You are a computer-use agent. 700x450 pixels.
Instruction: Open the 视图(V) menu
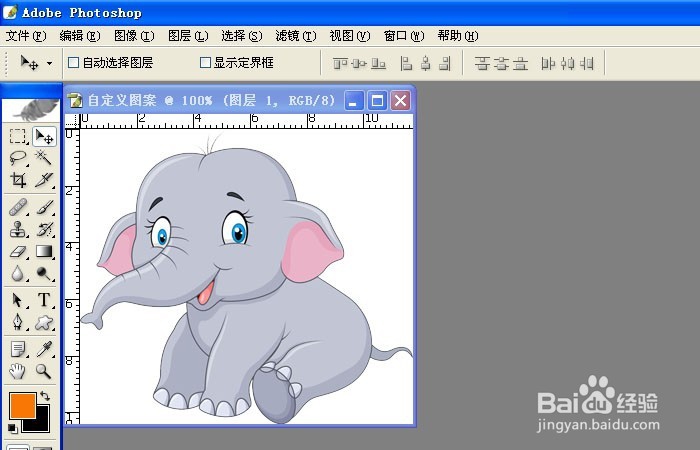click(350, 36)
